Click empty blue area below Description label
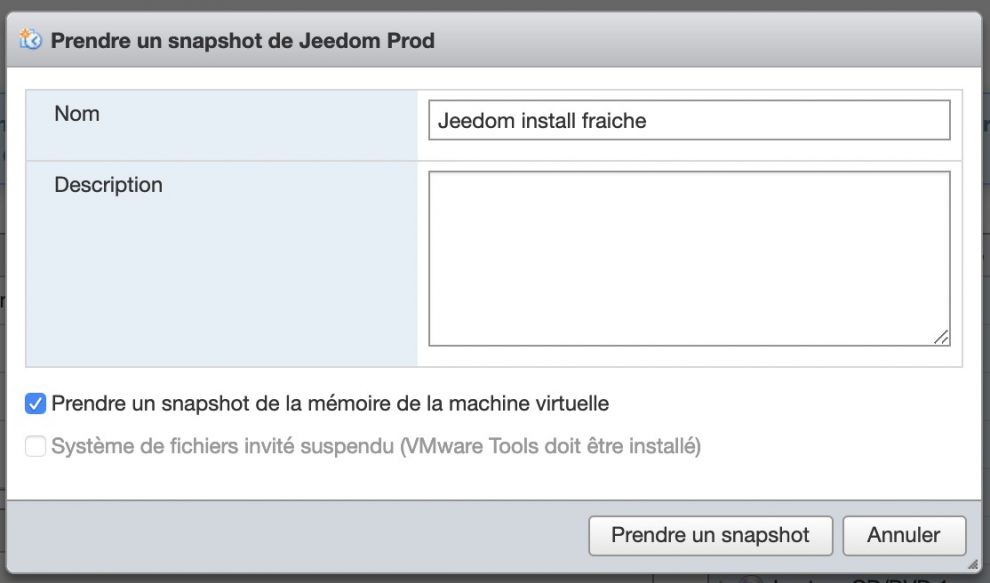The width and height of the screenshot is (990, 583). point(221,284)
